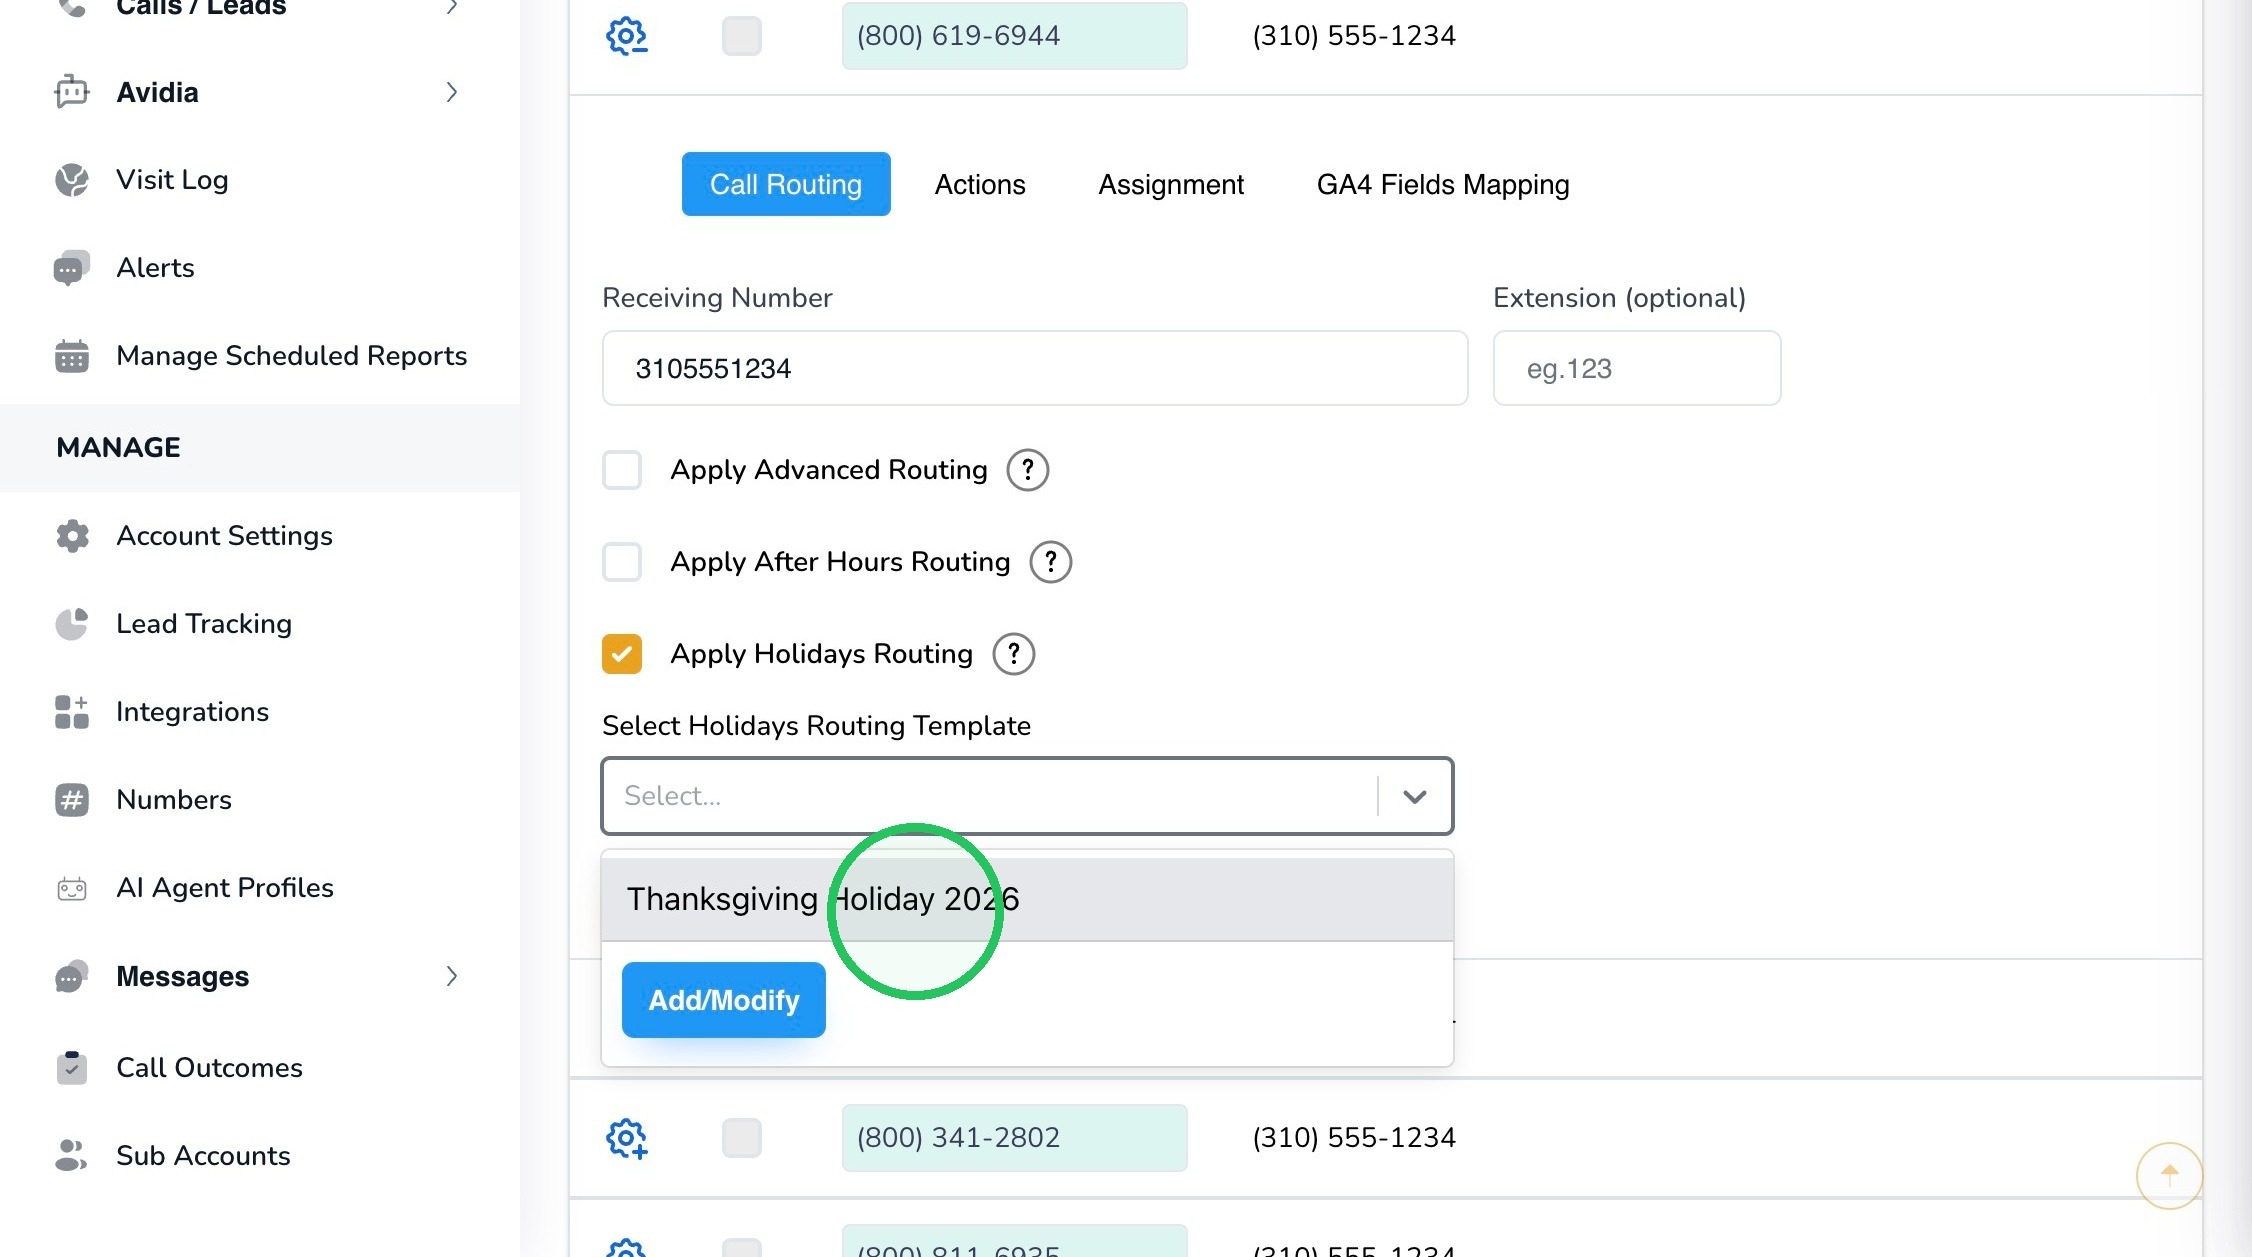Switch to the Actions tab

[980, 184]
